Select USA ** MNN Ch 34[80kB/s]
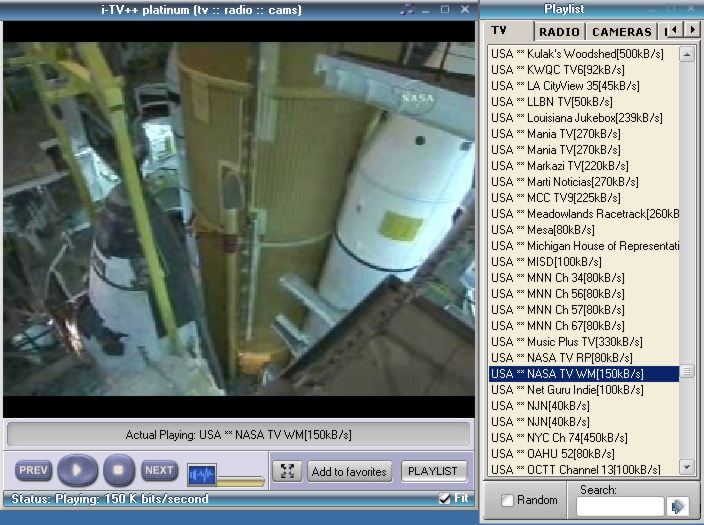The height and width of the screenshot is (525, 704). 584,278
